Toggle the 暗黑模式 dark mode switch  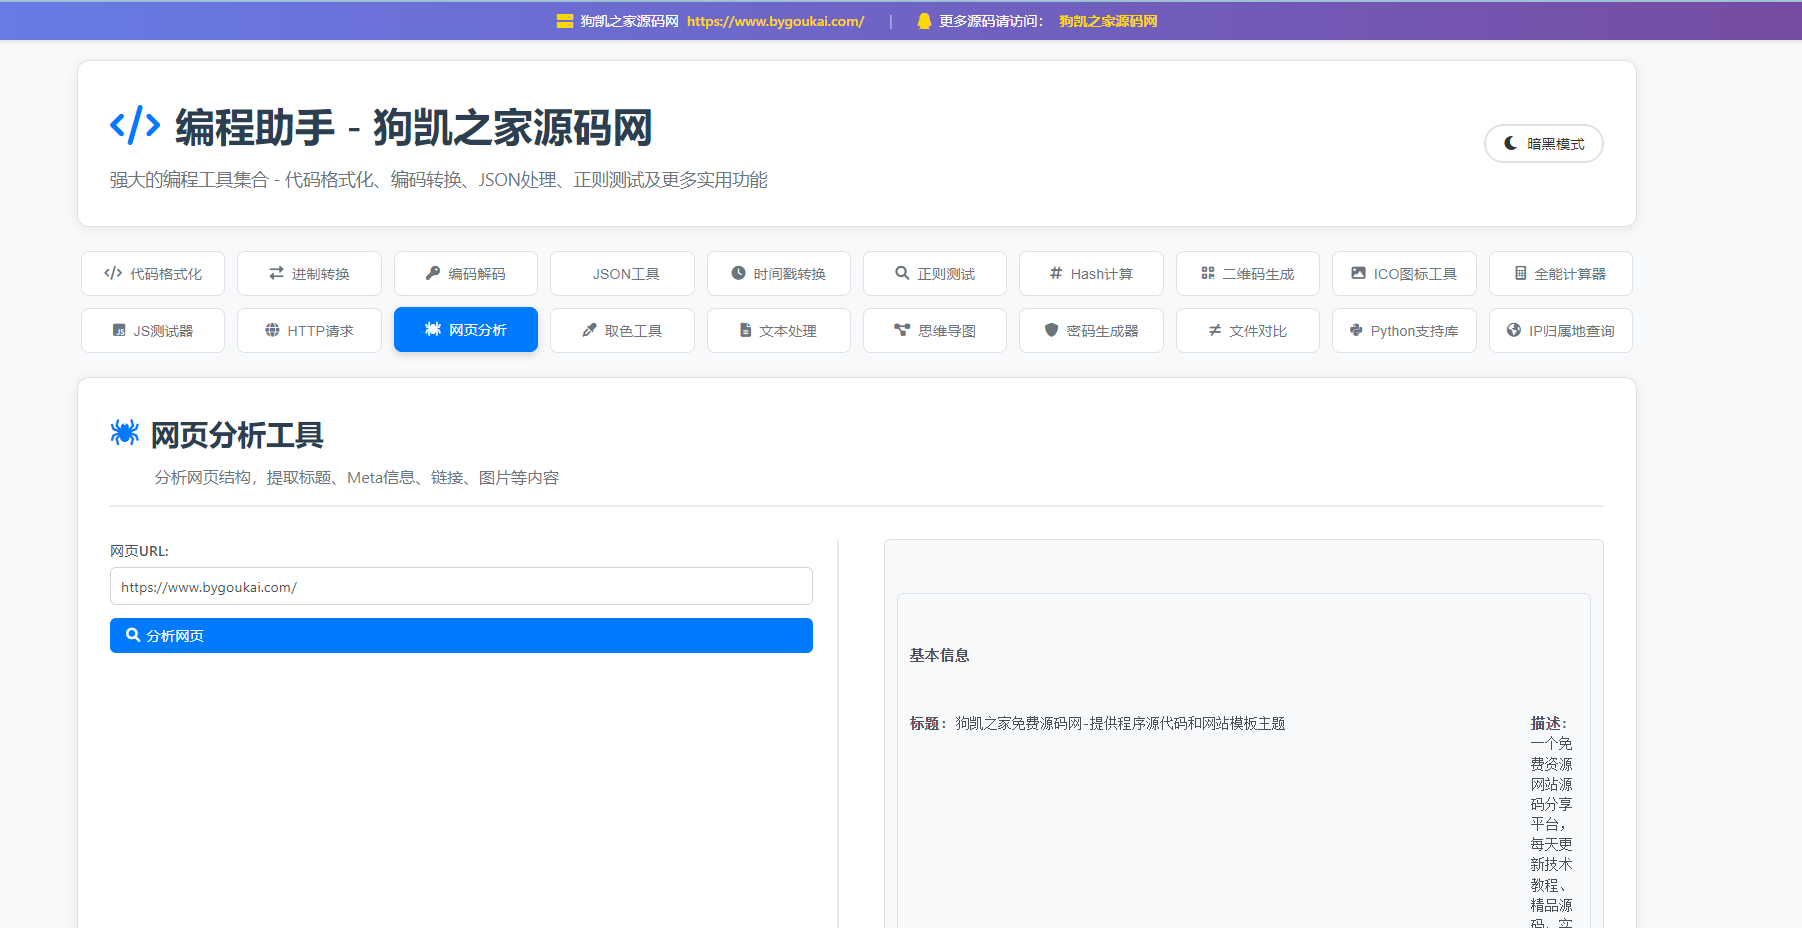tap(1543, 144)
